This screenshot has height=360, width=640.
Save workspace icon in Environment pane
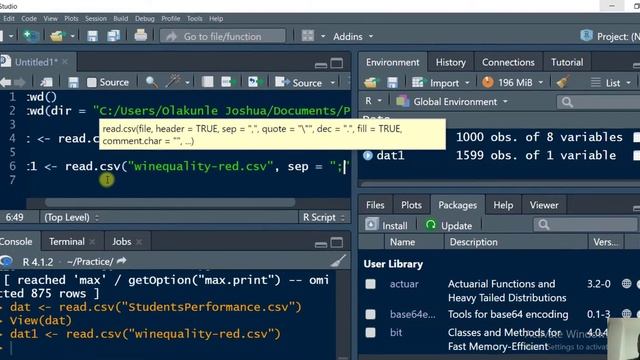pyautogui.click(x=392, y=83)
